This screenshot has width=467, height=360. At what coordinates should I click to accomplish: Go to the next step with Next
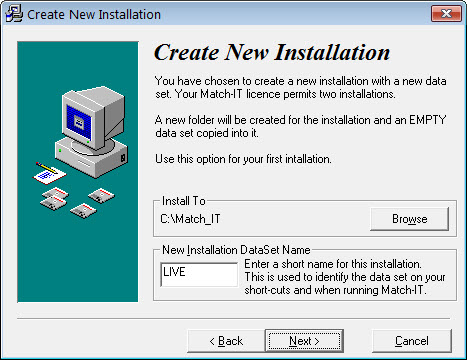click(x=304, y=341)
